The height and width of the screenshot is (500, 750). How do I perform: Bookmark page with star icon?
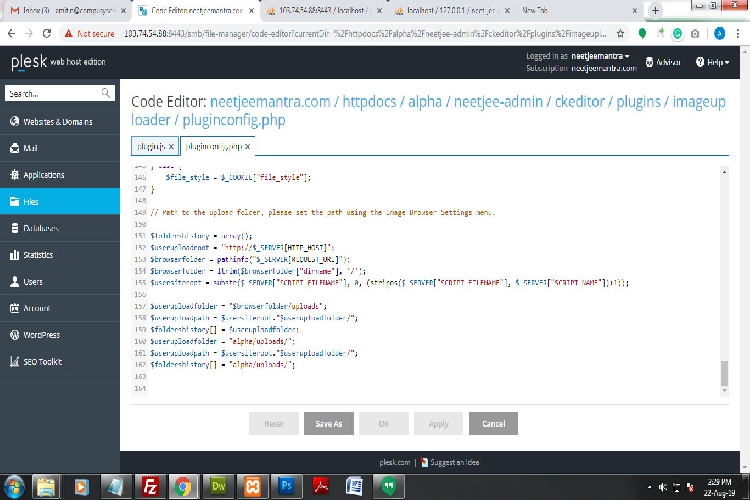pyautogui.click(x=620, y=33)
